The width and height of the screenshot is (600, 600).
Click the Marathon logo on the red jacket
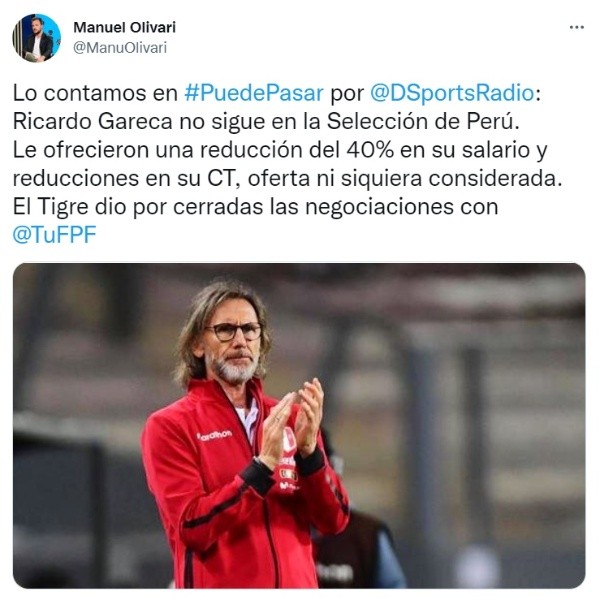point(214,435)
